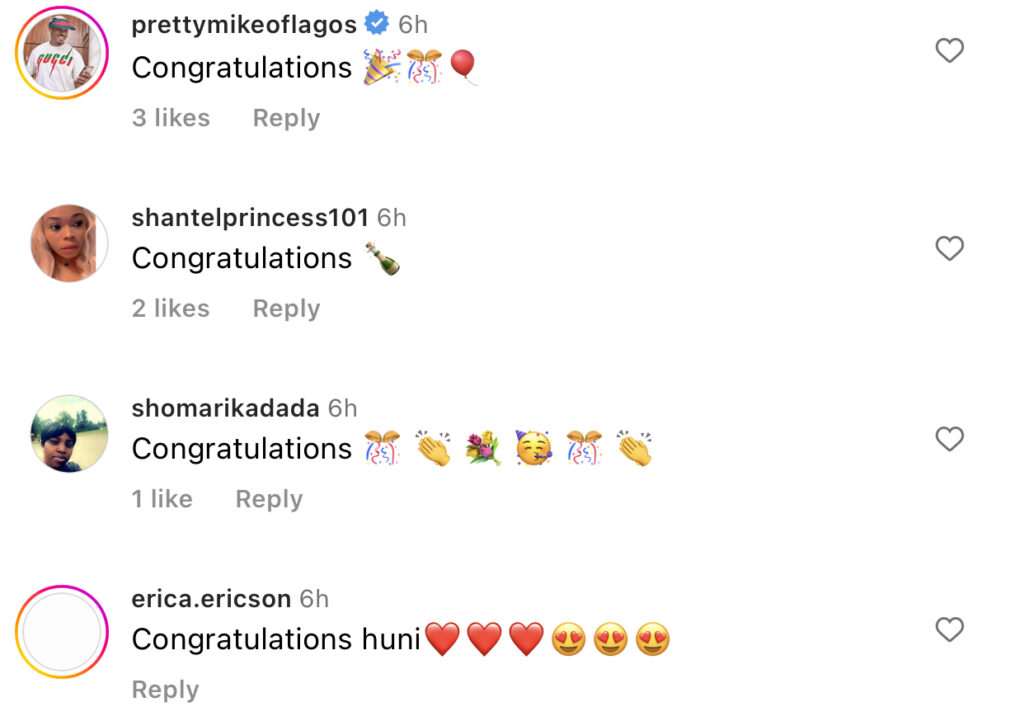Image resolution: width=1024 pixels, height=707 pixels.
Task: Click the prettymikeoflagos username
Action: (x=244, y=25)
